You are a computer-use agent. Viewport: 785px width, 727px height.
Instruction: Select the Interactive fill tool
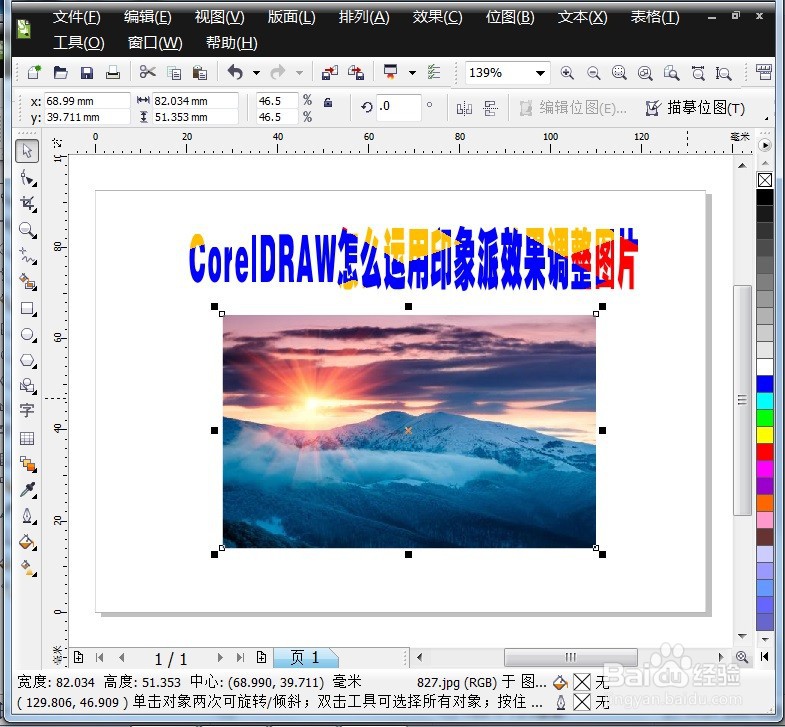coord(27,568)
